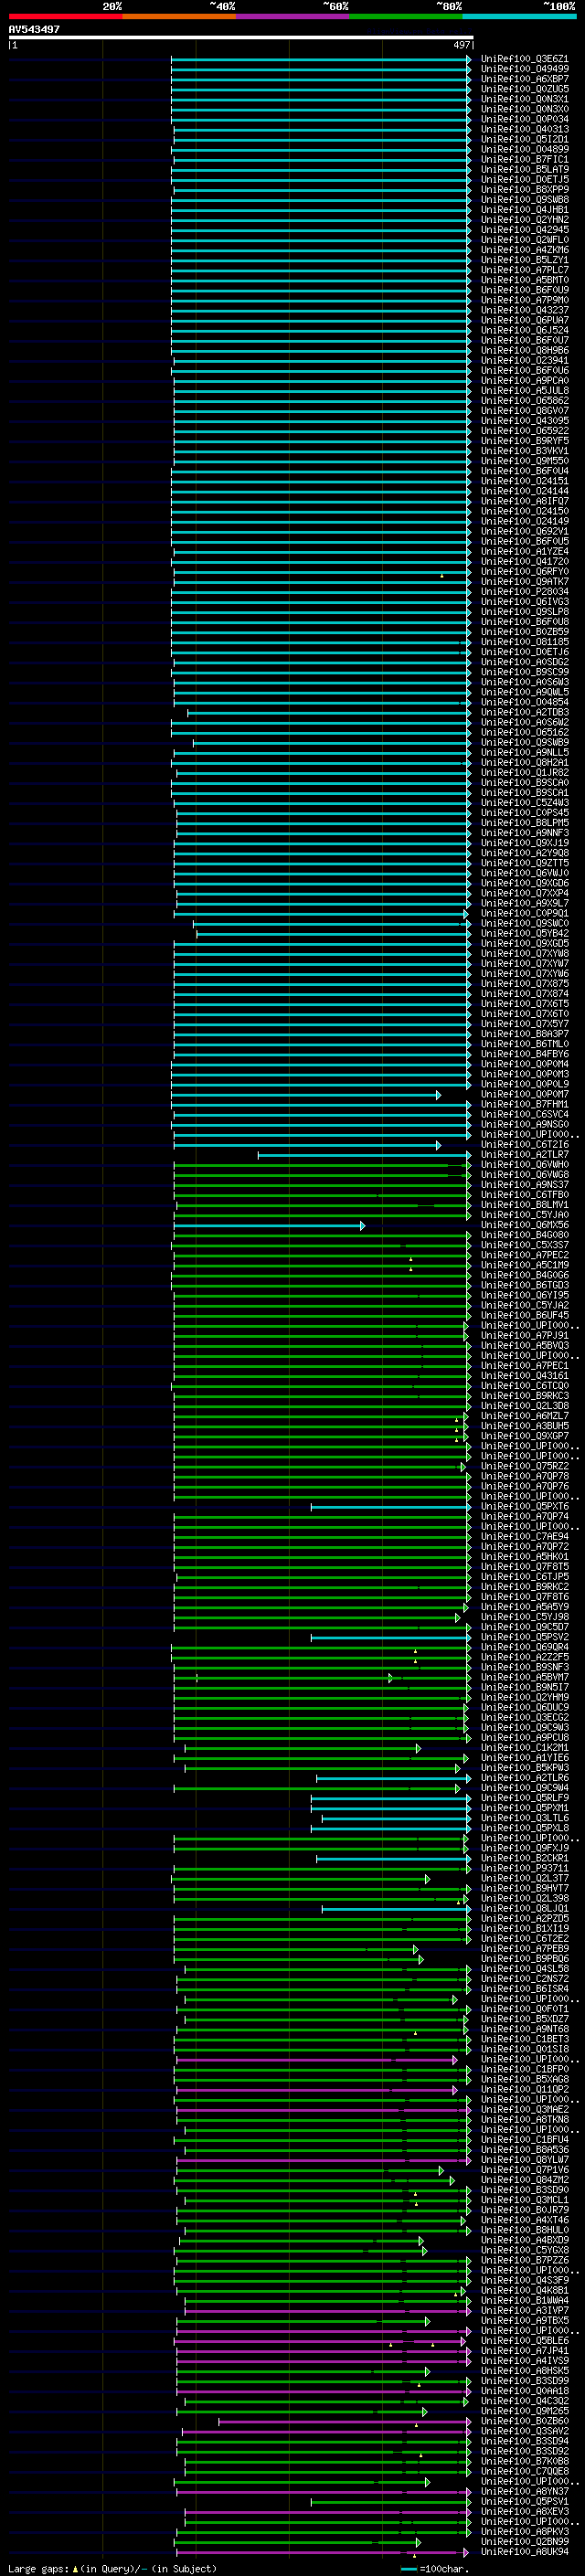Select the UniRef100_P28034 label
585x2576 pixels.
[524, 592]
